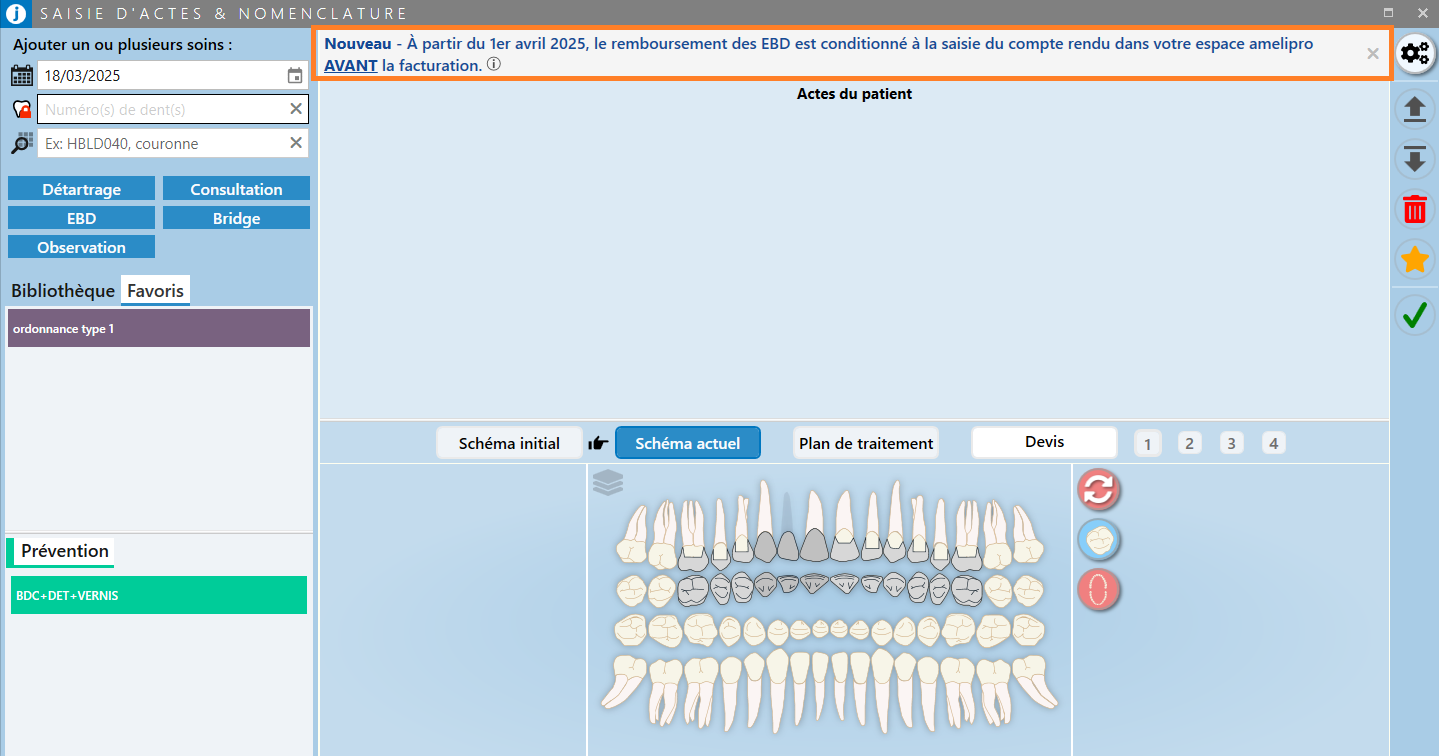Dismiss the EBD notification banner
Viewport: 1439px width, 756px height.
[1373, 54]
